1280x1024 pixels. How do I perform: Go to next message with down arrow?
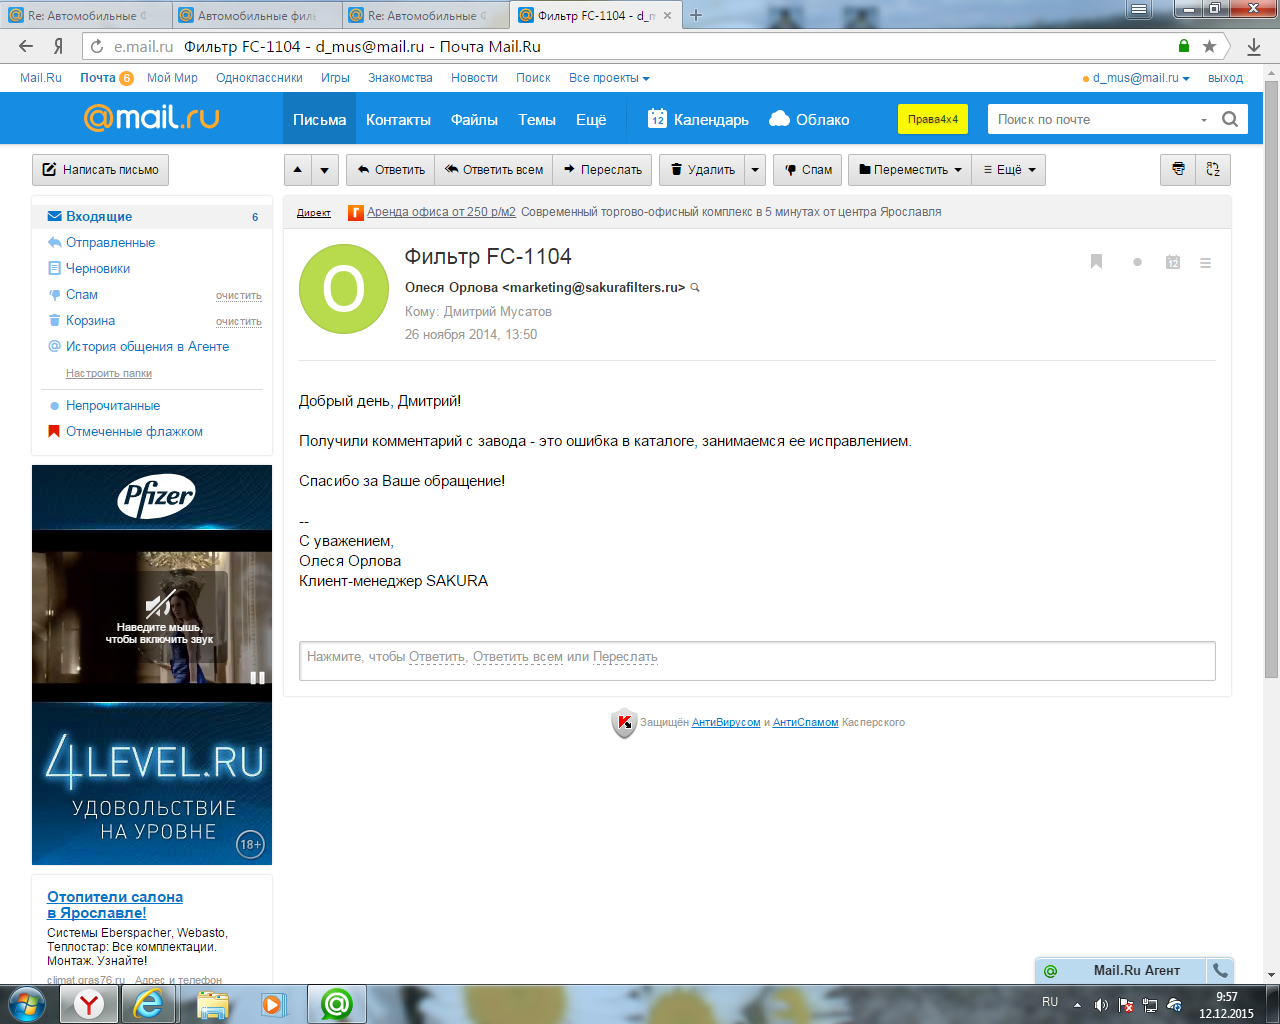(325, 170)
